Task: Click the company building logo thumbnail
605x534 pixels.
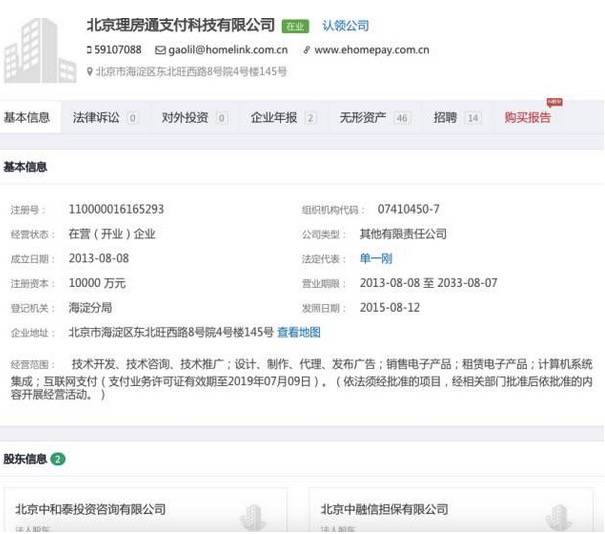Action: (40, 51)
